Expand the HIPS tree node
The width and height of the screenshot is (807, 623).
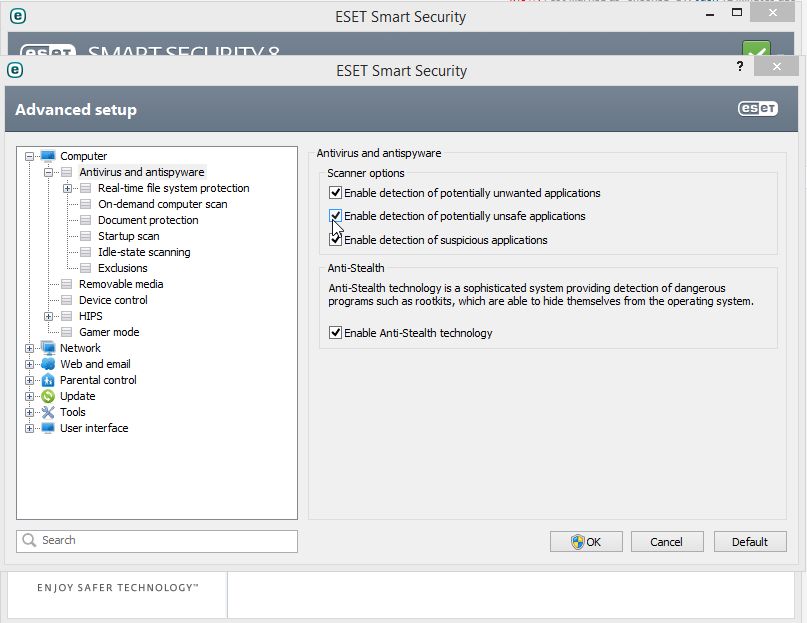coord(48,316)
